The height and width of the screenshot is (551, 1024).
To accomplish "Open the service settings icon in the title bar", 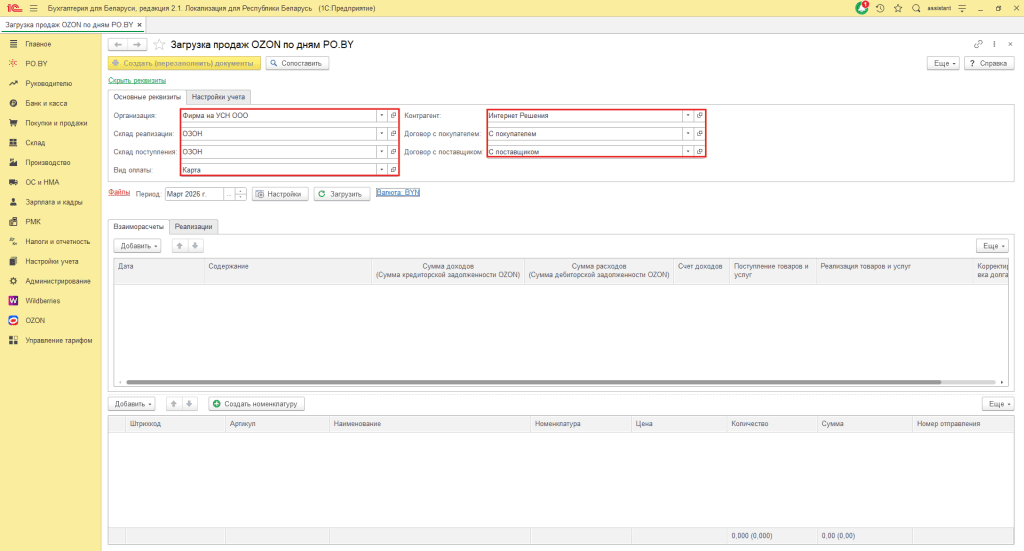I will (962, 8).
